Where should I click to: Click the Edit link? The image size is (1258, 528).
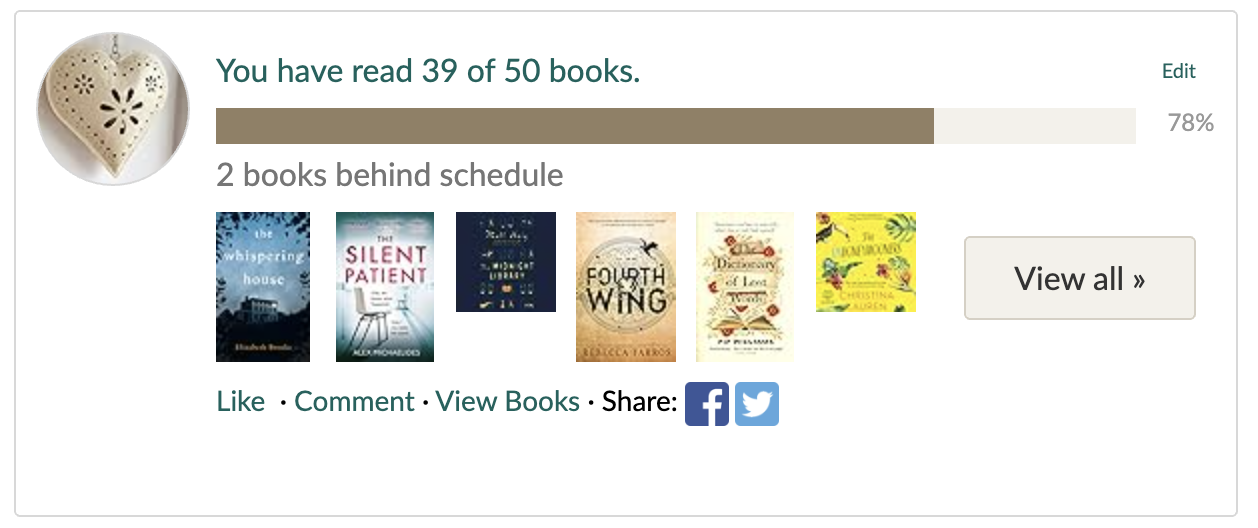click(1178, 71)
